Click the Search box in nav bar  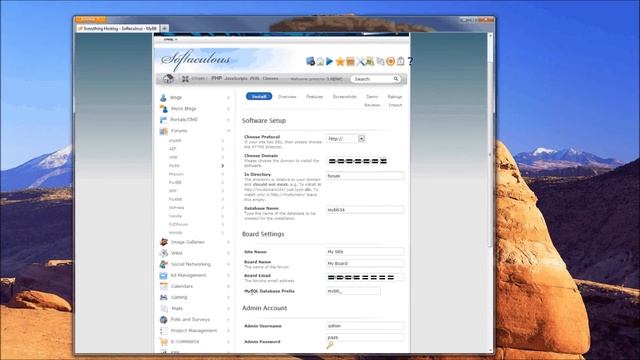375,79
